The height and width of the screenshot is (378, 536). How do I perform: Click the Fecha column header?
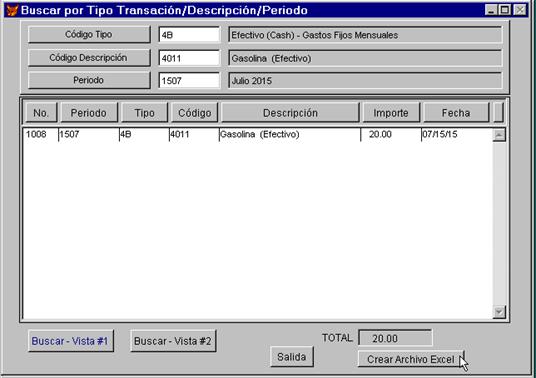pos(456,113)
